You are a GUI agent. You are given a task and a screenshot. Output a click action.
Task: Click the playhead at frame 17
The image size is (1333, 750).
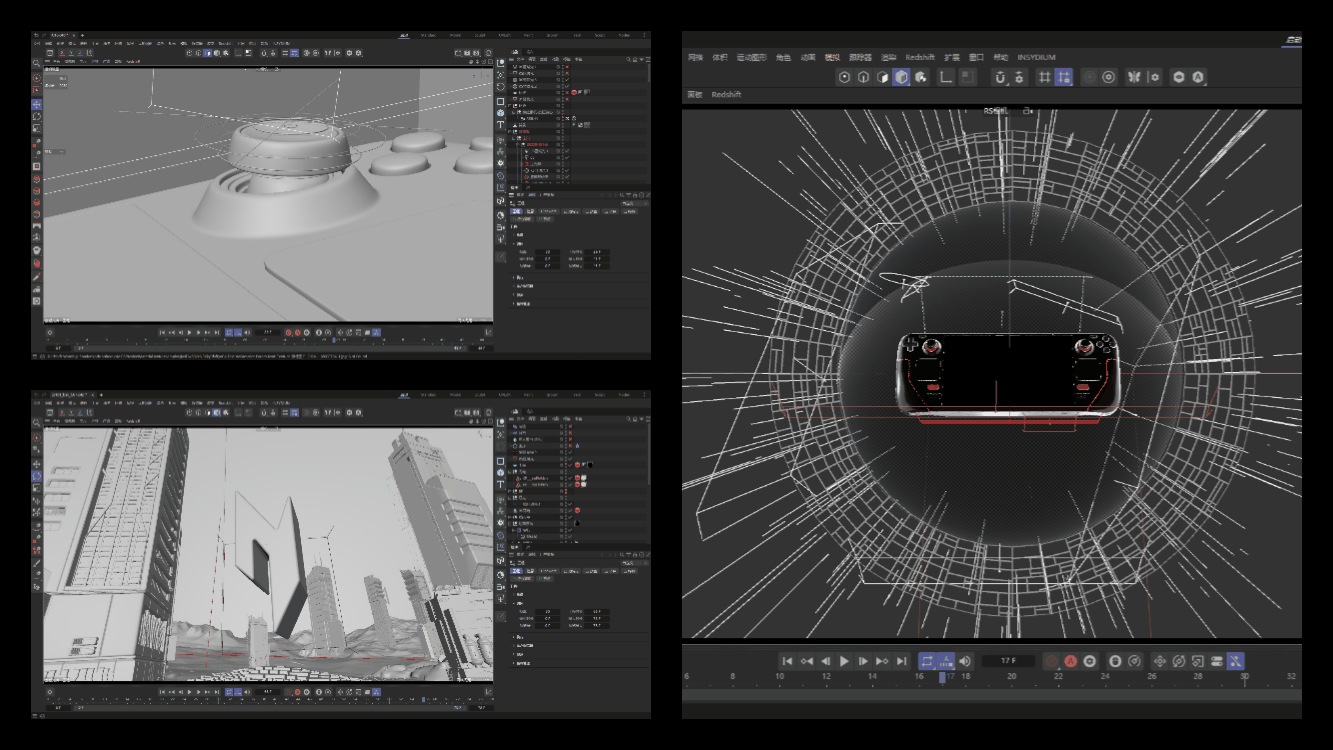(942, 677)
